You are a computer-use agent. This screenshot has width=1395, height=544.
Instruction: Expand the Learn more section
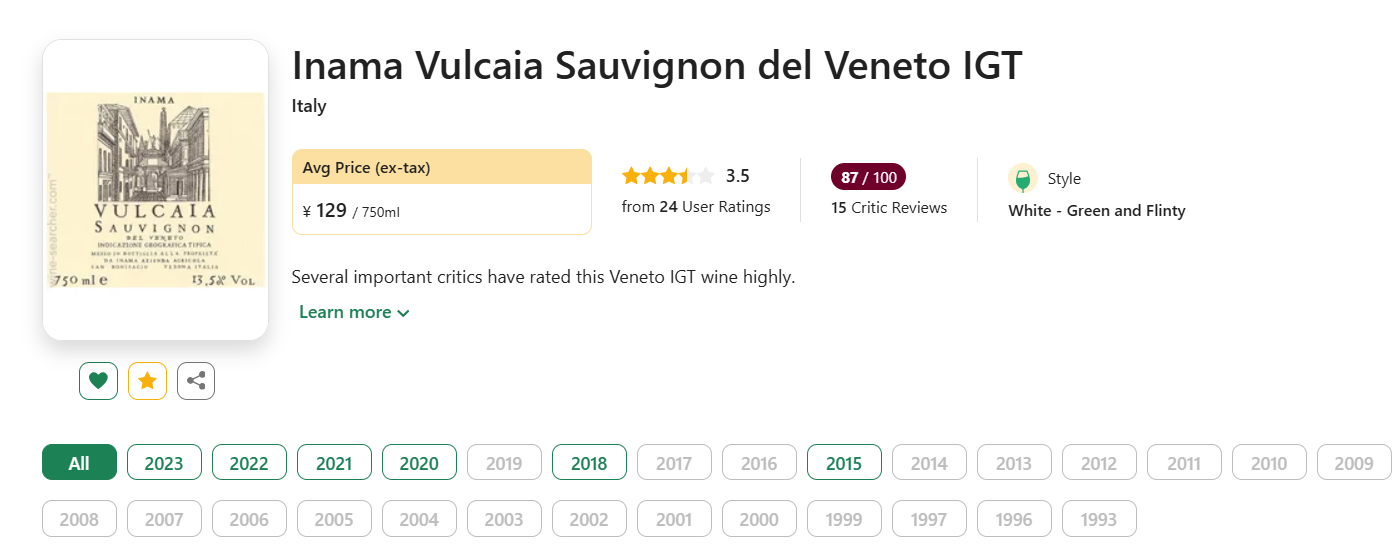point(354,312)
